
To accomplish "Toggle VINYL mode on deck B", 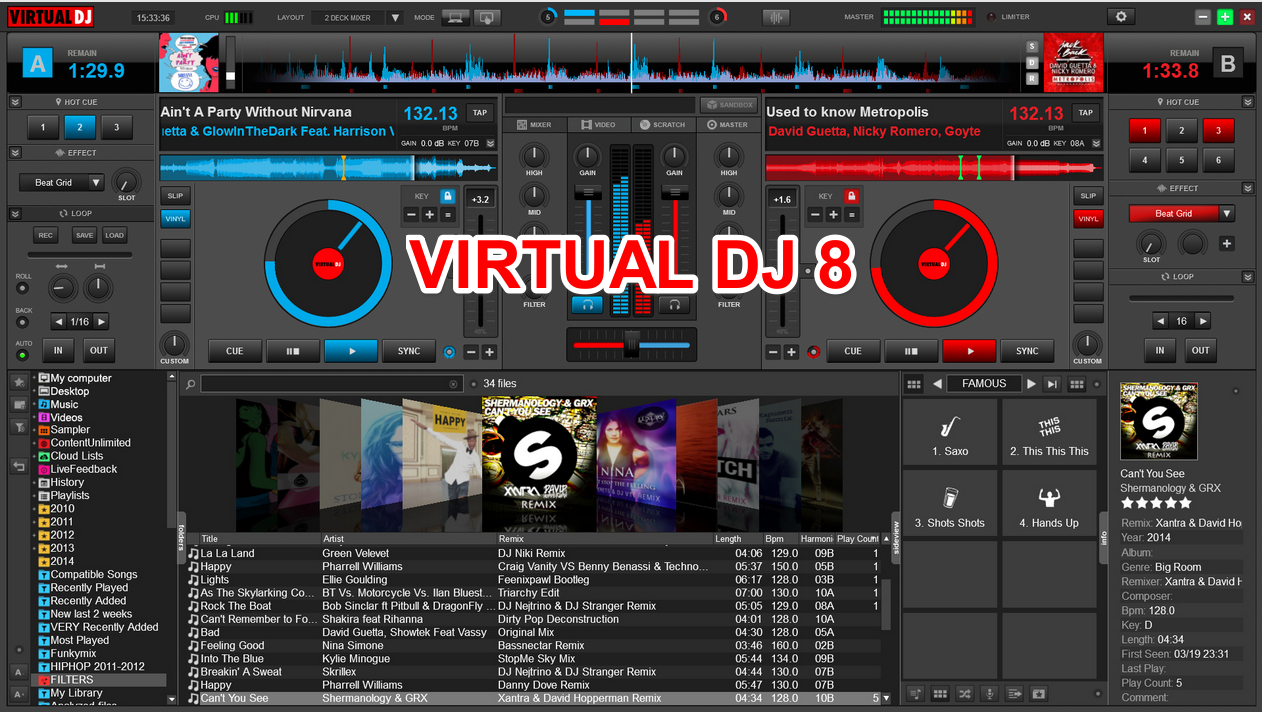I will click(x=1088, y=218).
